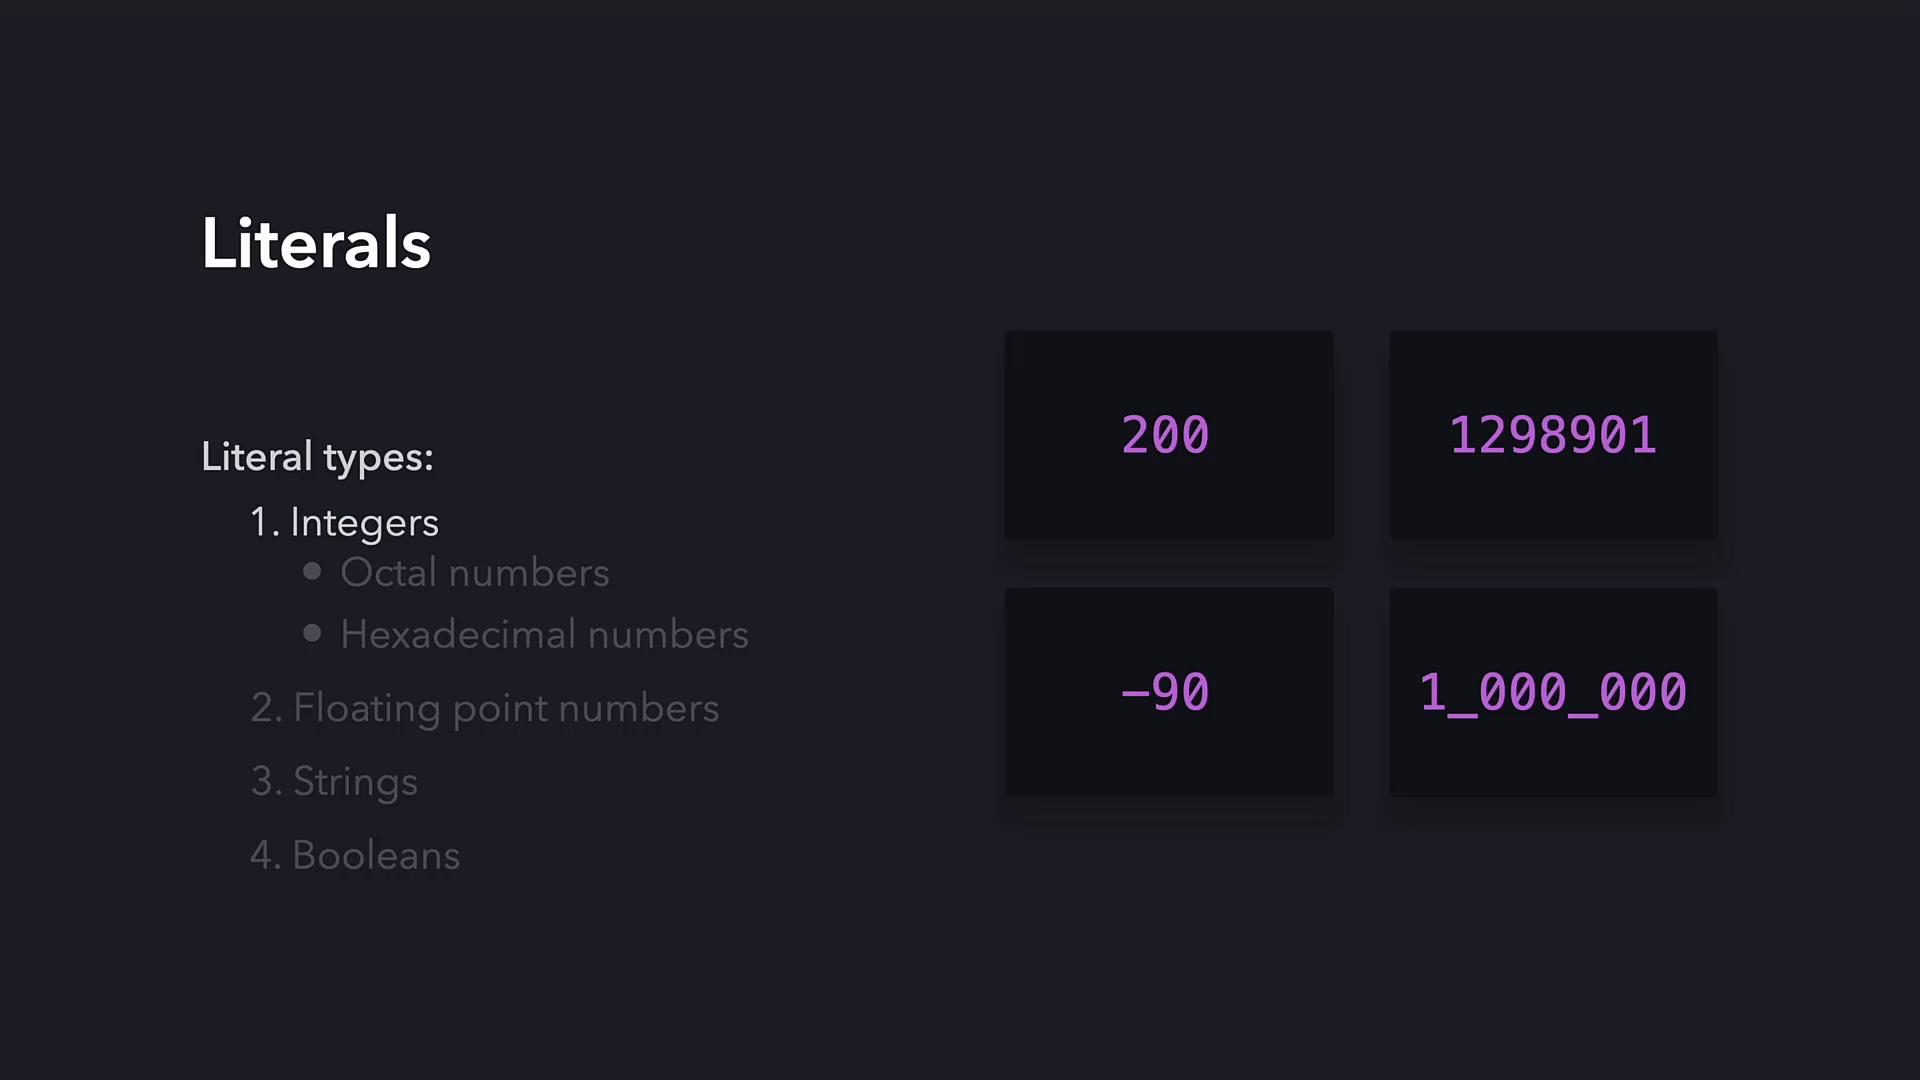The width and height of the screenshot is (1920, 1080).
Task: Click the bullet dot beside Hexadecimal numbers
Action: [312, 633]
